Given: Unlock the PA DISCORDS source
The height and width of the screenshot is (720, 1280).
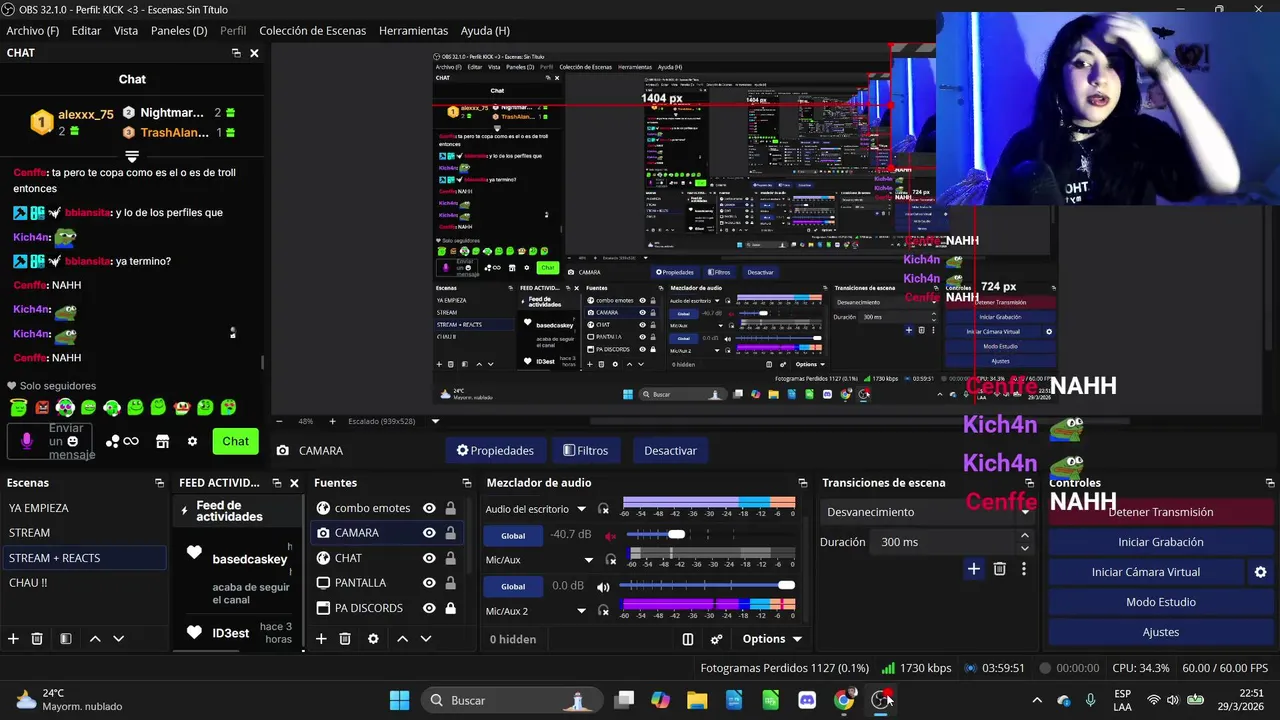Looking at the screenshot, I should point(451,608).
